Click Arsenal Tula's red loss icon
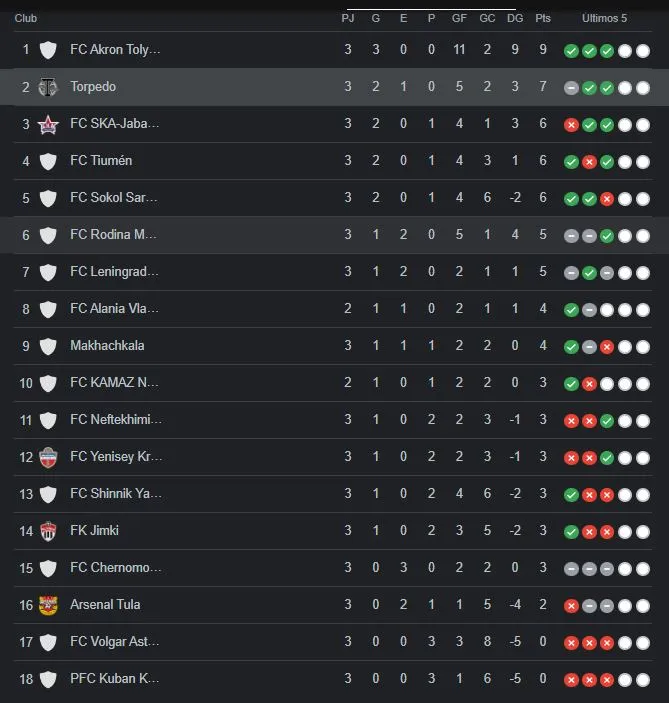 click(x=571, y=606)
